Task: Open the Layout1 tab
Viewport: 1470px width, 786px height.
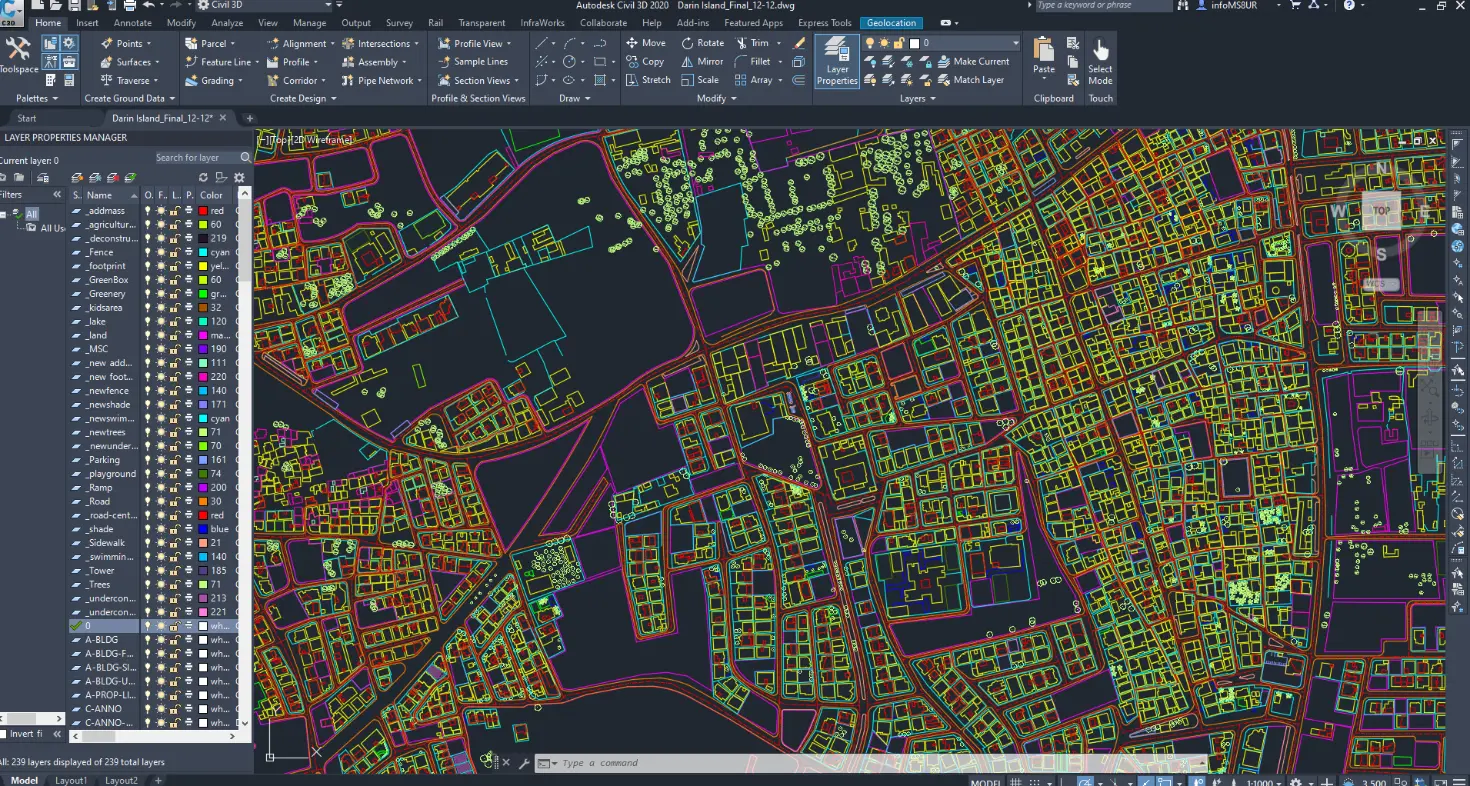Action: point(71,780)
